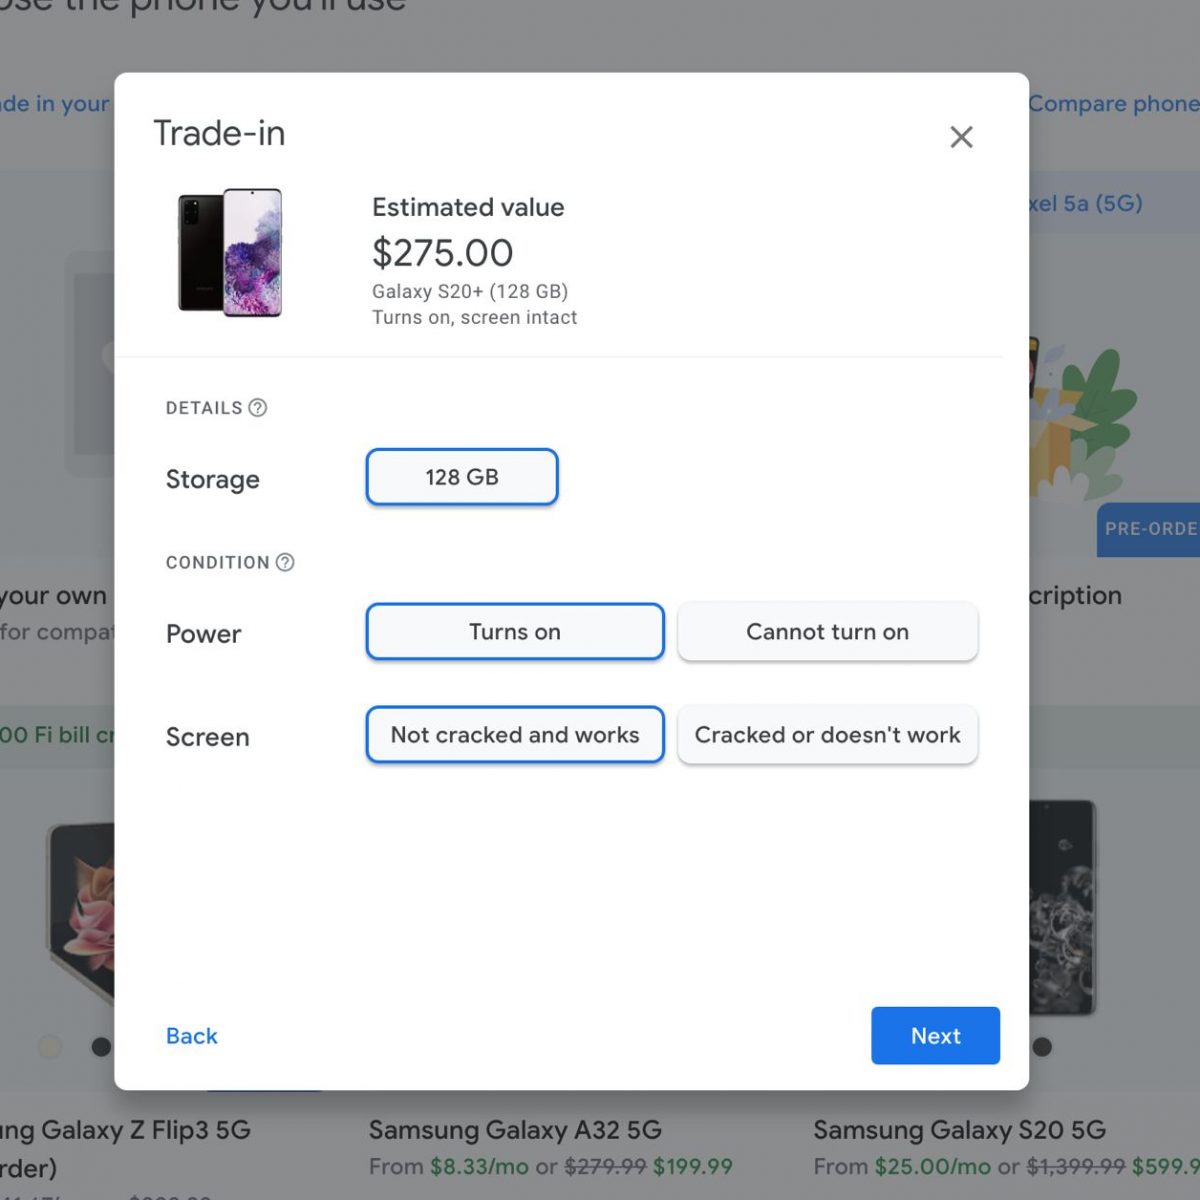The height and width of the screenshot is (1200, 1200).
Task: Select the cream color swatch for Z Flip3
Action: 49,1047
